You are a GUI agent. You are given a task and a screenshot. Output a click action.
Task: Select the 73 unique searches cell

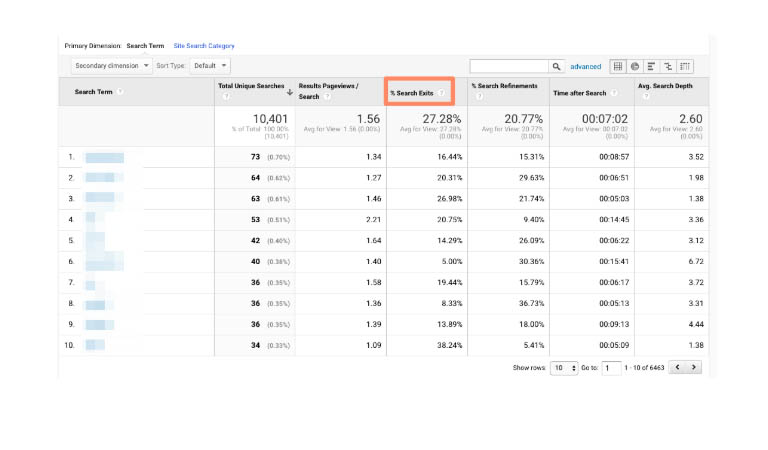pos(255,157)
